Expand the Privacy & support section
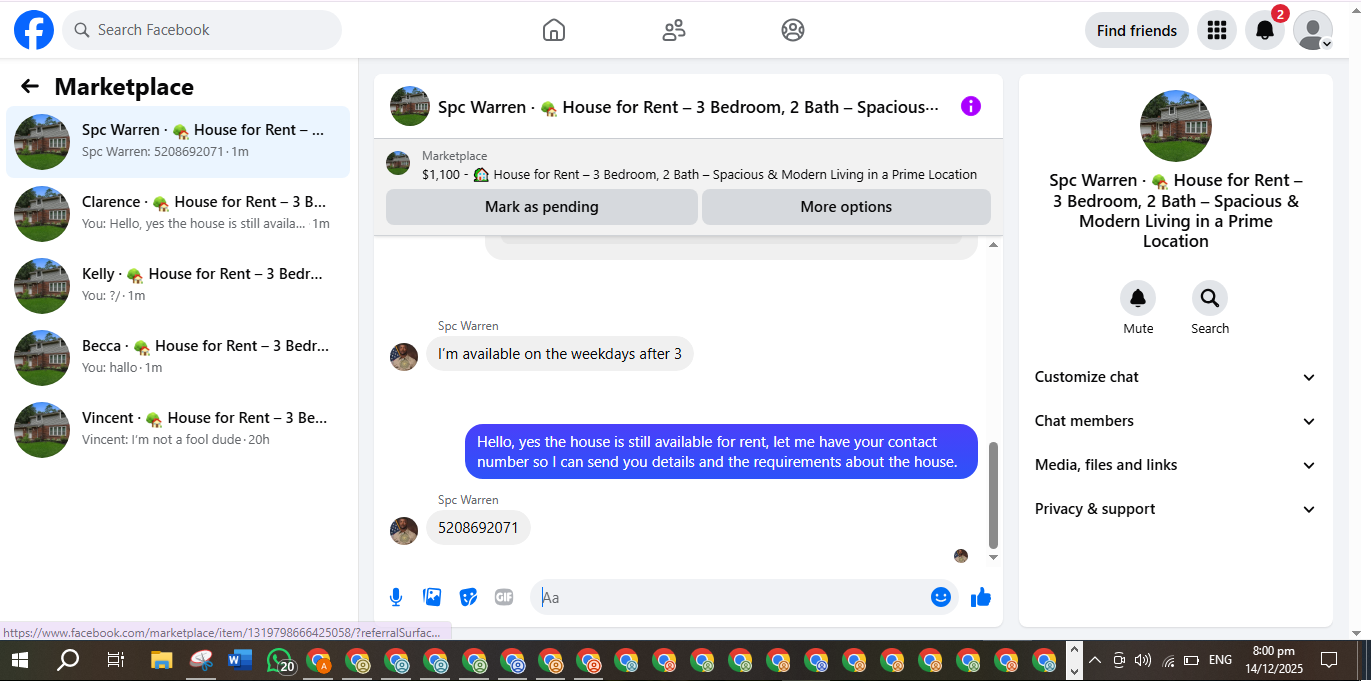The height and width of the screenshot is (687, 1371). pos(1176,509)
